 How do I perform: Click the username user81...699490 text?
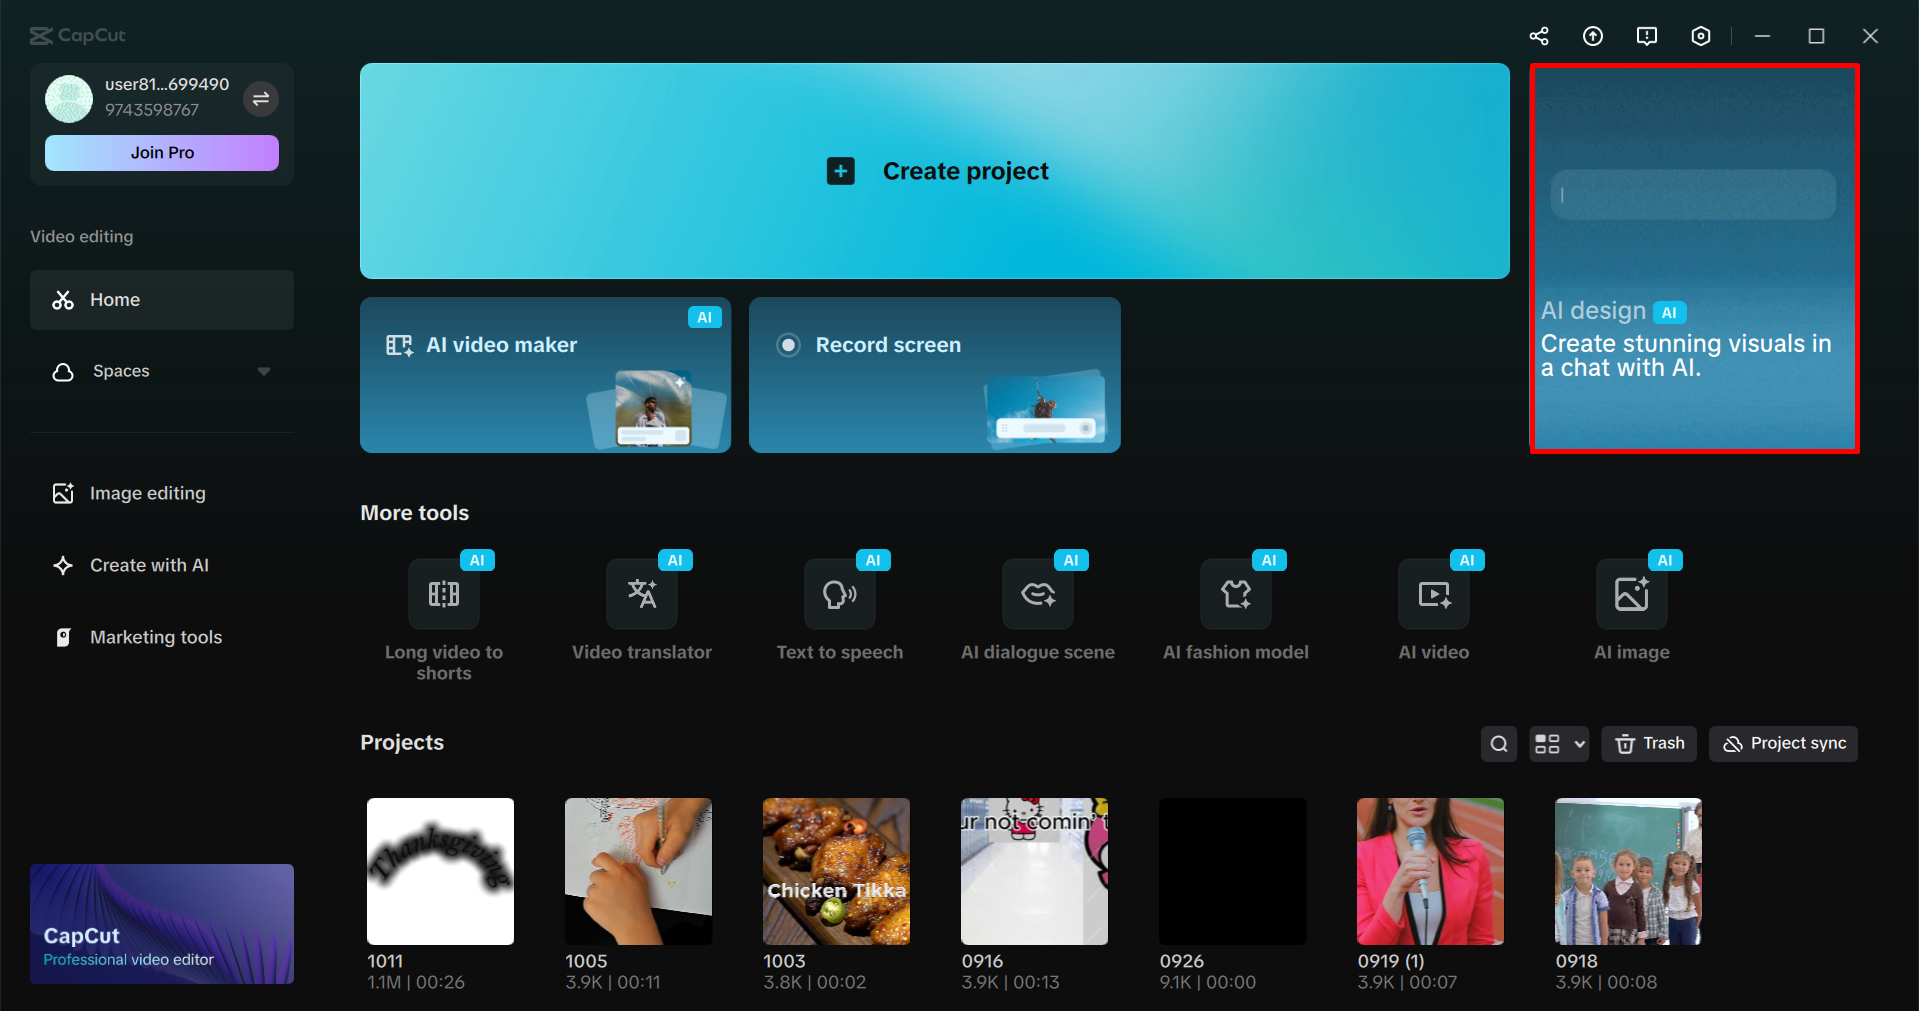click(x=167, y=84)
